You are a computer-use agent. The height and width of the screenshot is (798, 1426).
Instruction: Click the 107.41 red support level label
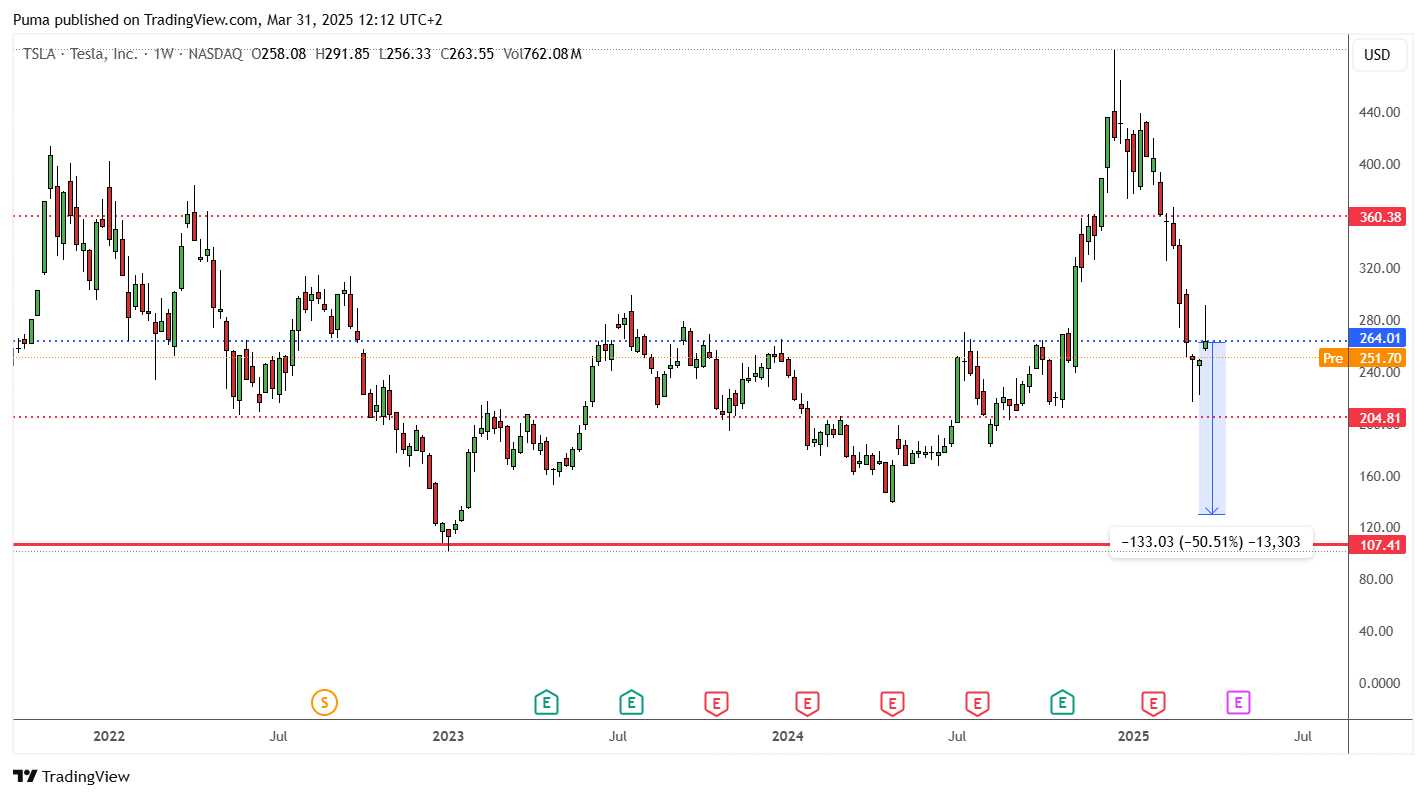[x=1377, y=545]
